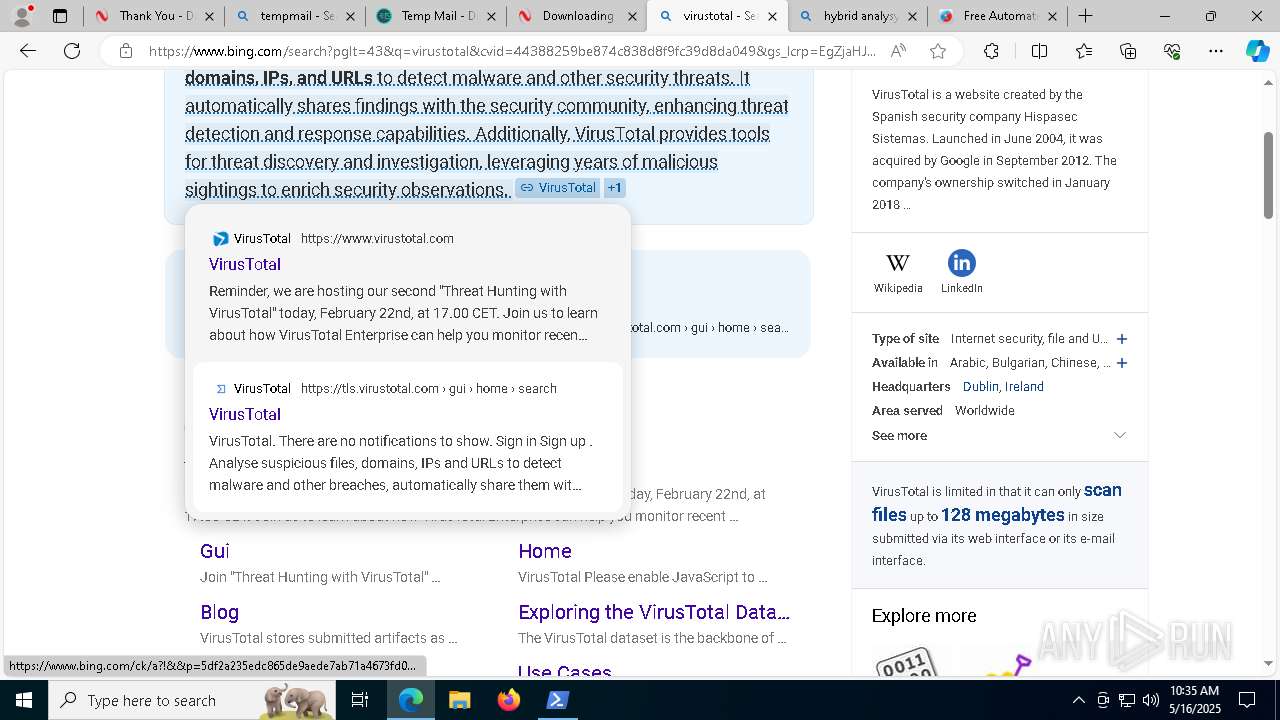Click the taskbar clock showing 10:35 AM
This screenshot has width=1280, height=720.
1195,700
